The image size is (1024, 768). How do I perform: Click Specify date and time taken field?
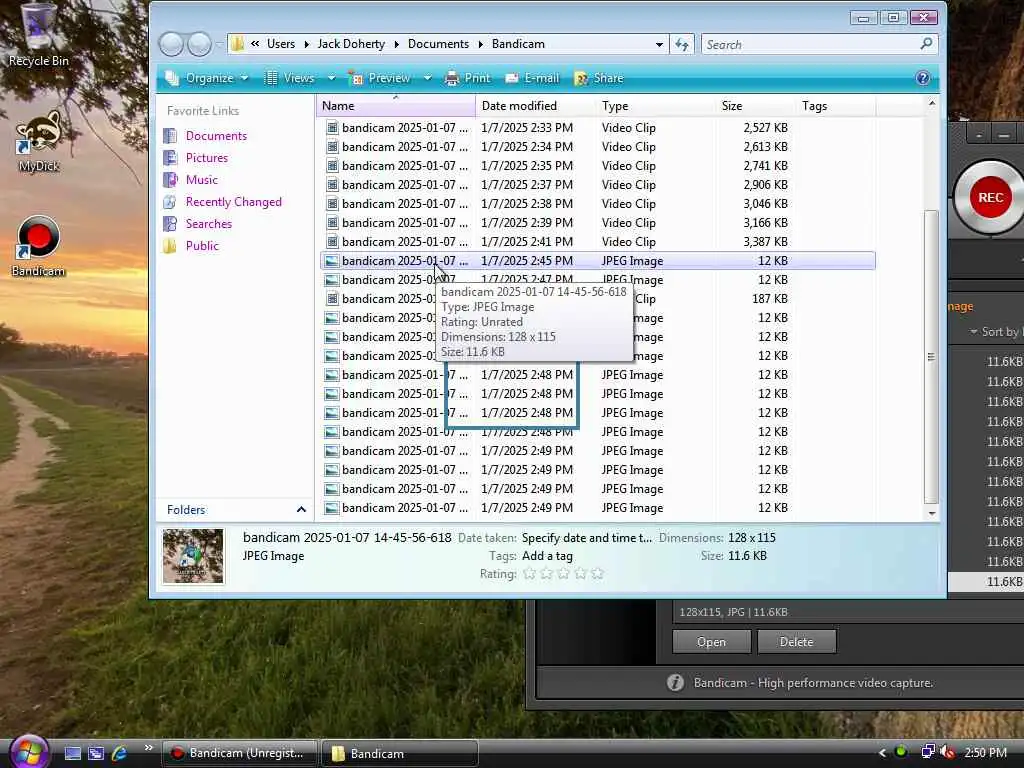586,538
